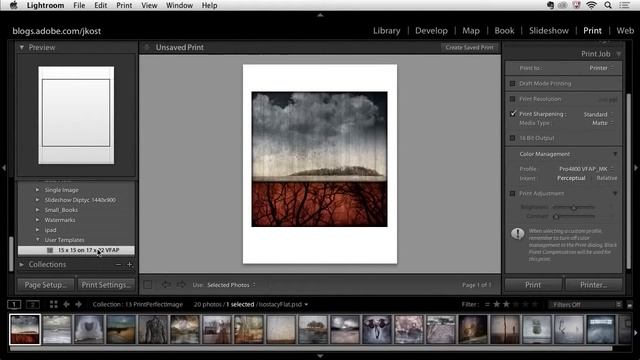The image size is (640, 360).
Task: Open the Filters Off dropdown
Action: pyautogui.click(x=585, y=305)
